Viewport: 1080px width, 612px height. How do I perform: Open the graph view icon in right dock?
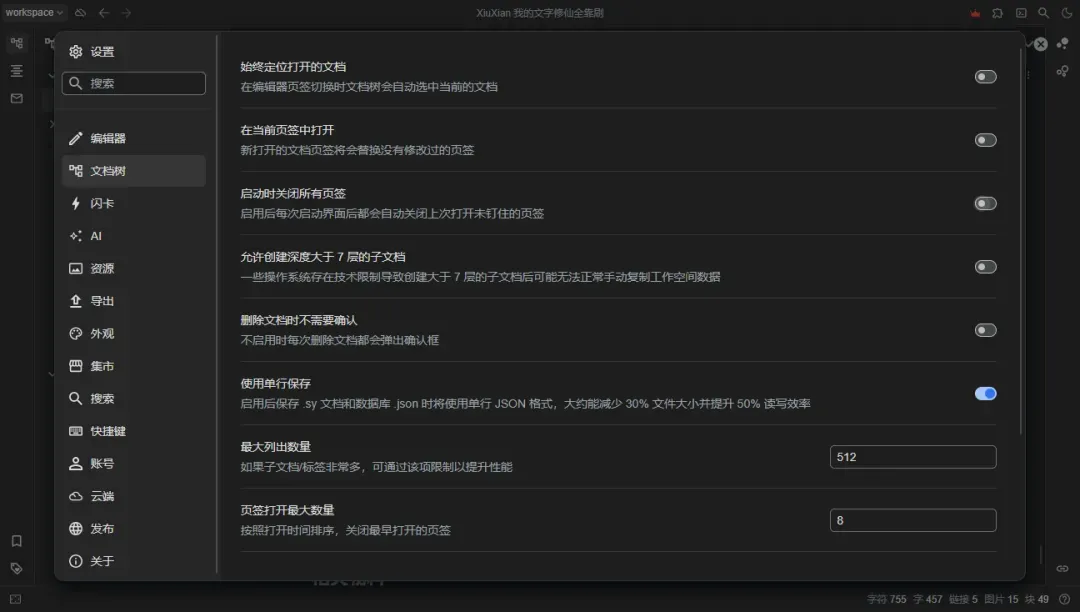click(x=1063, y=43)
